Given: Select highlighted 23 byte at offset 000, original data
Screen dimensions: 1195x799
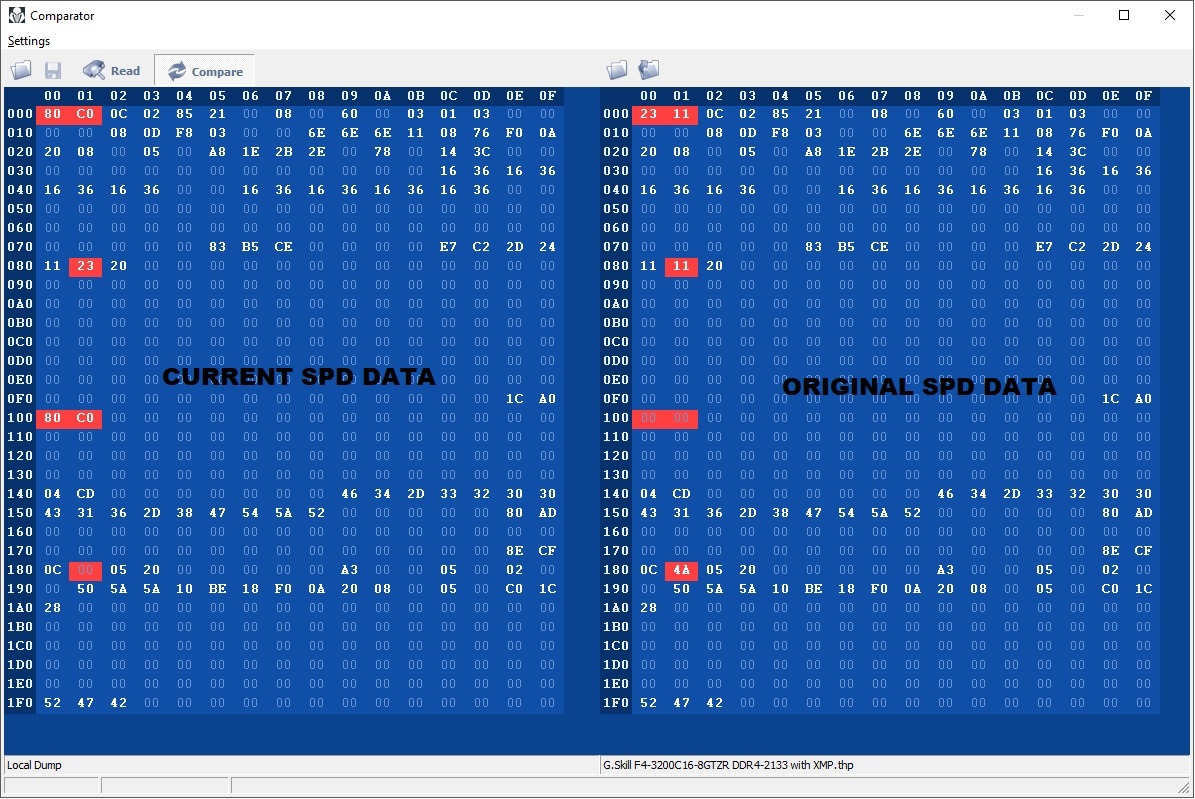Looking at the screenshot, I should pos(648,114).
